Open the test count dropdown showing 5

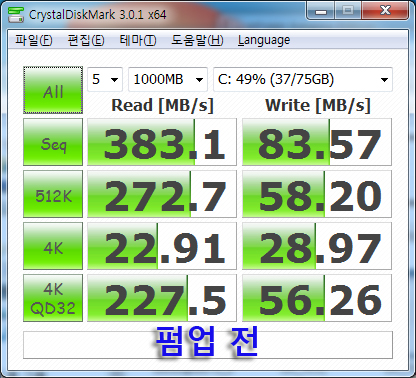point(105,79)
